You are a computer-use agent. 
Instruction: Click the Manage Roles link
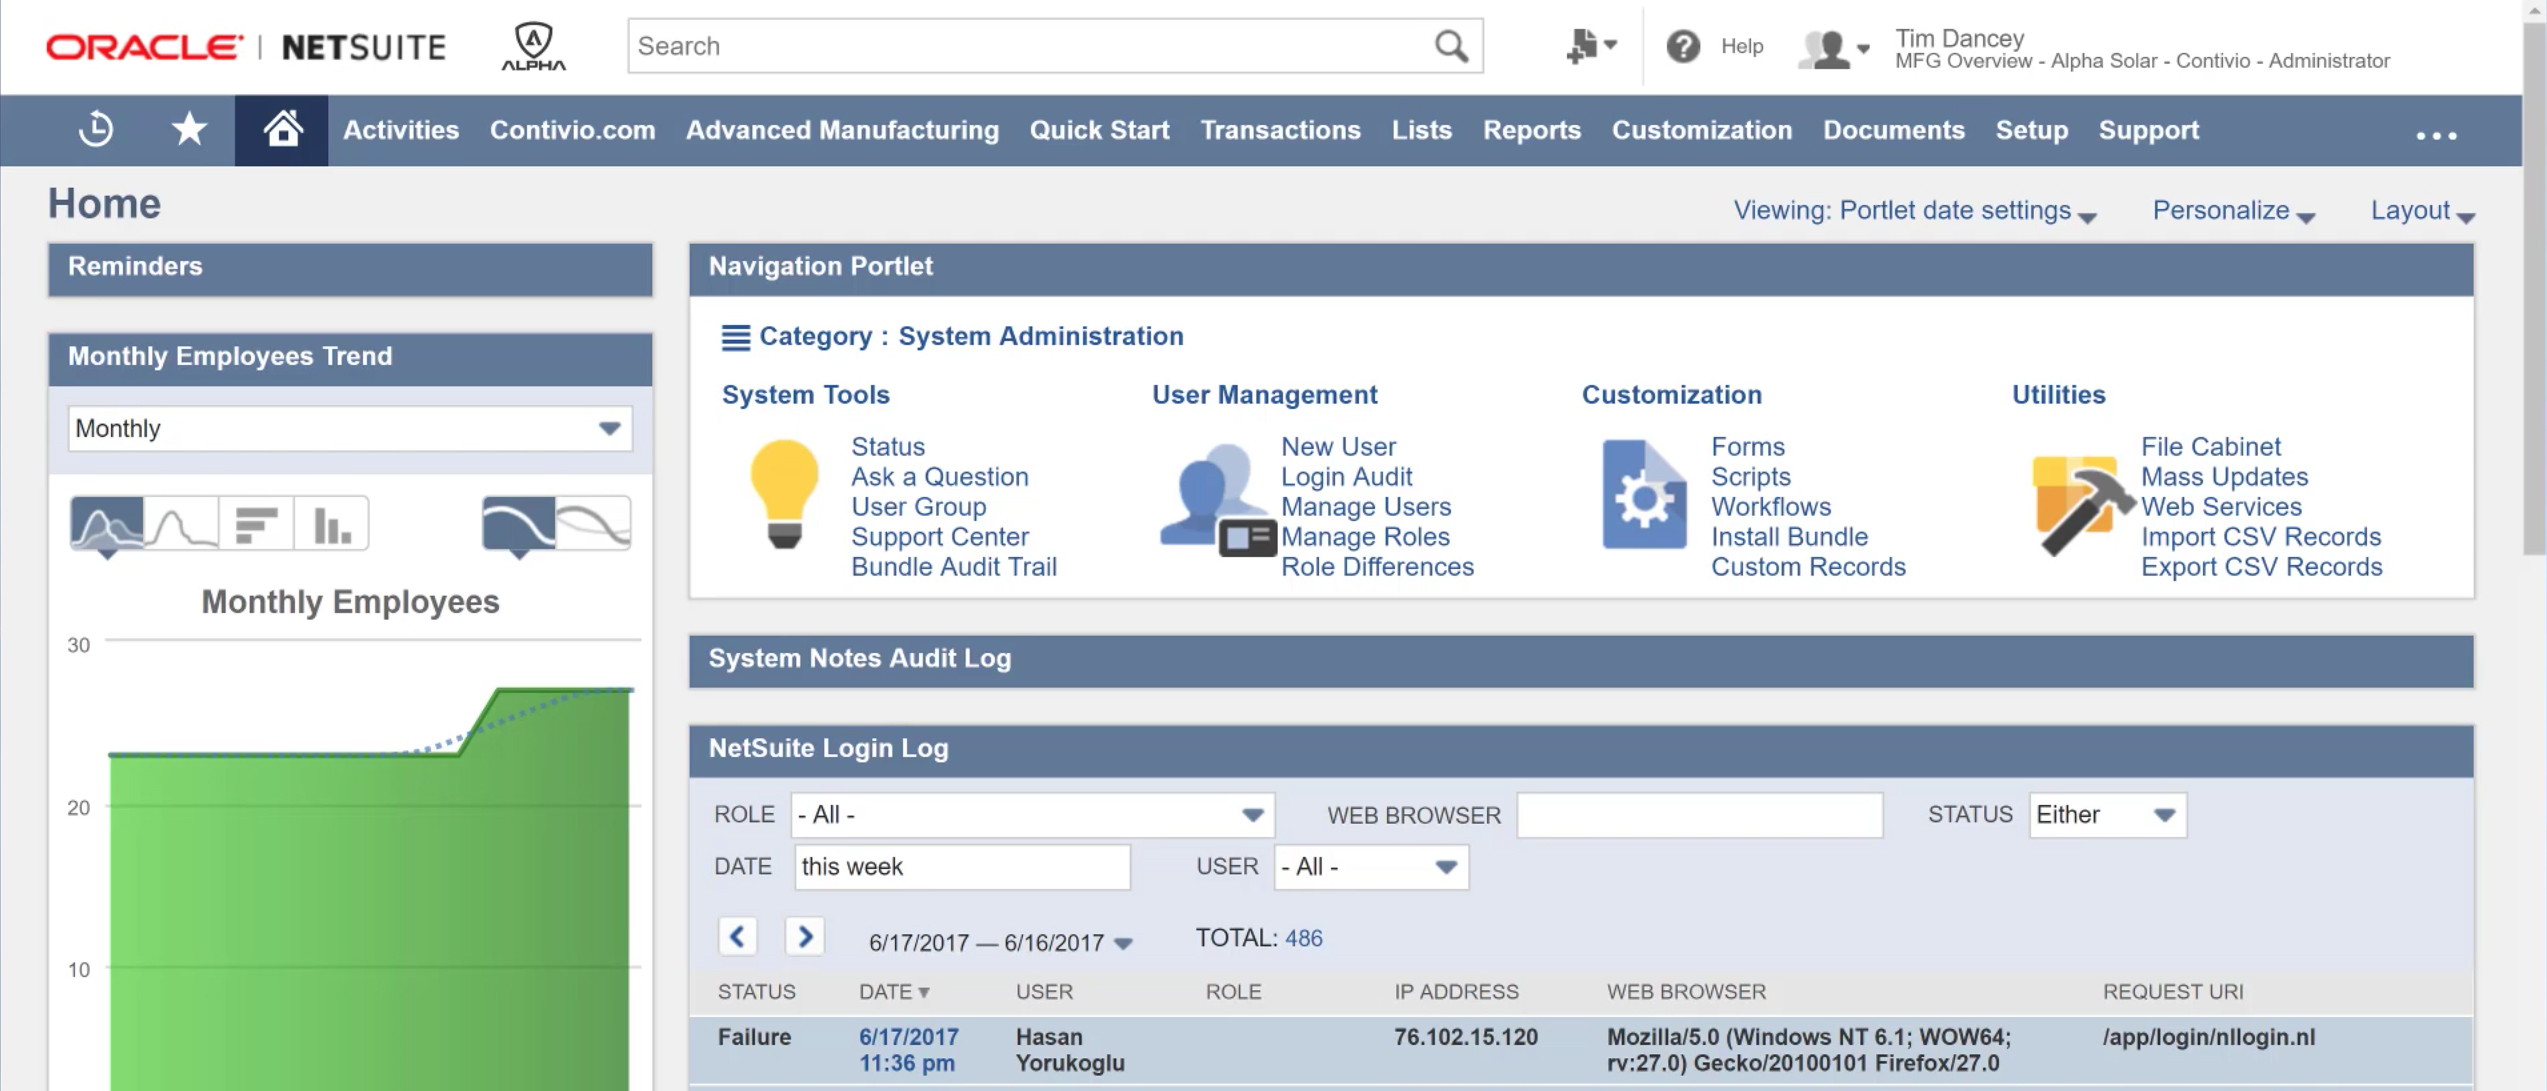pos(1365,537)
